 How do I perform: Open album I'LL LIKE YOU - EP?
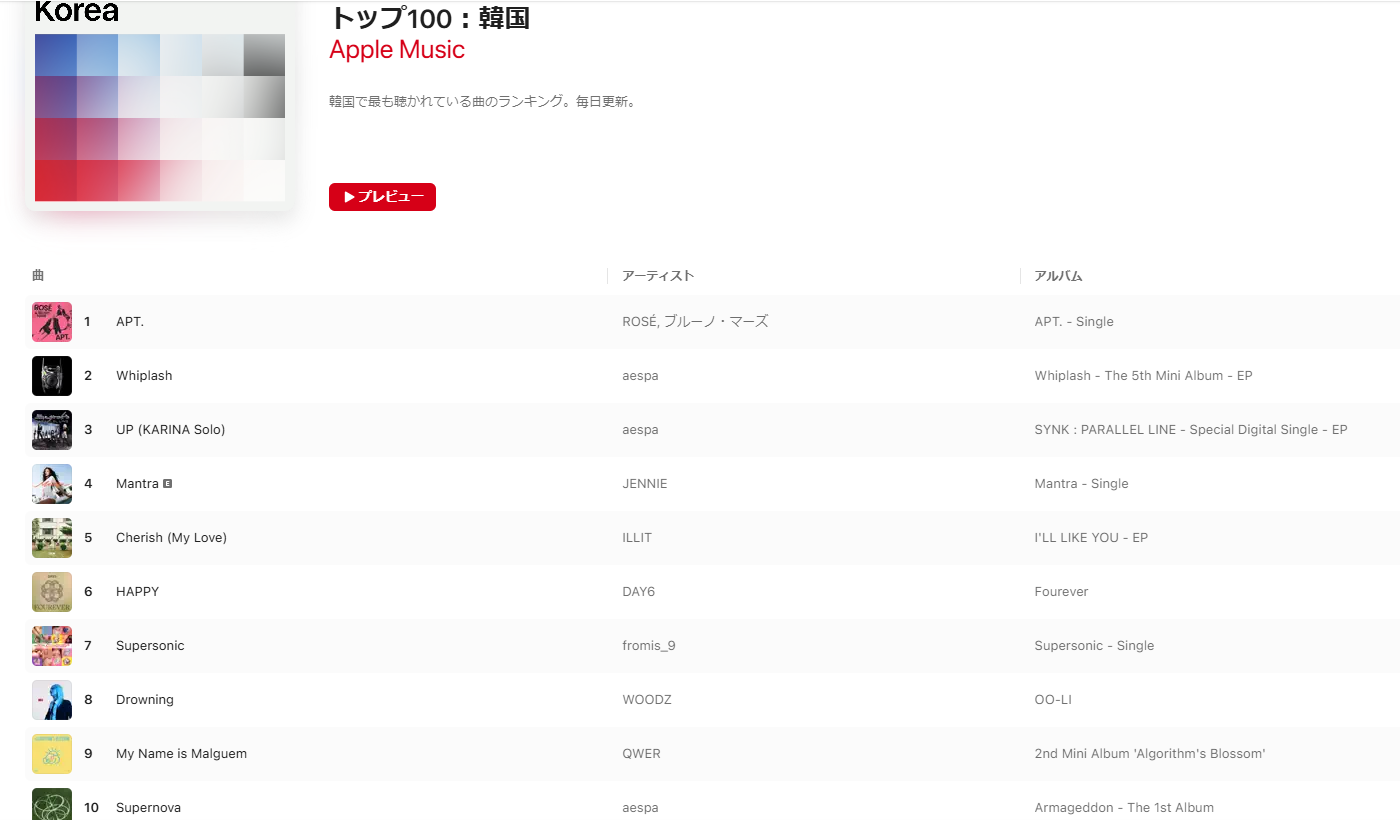[x=1091, y=538]
